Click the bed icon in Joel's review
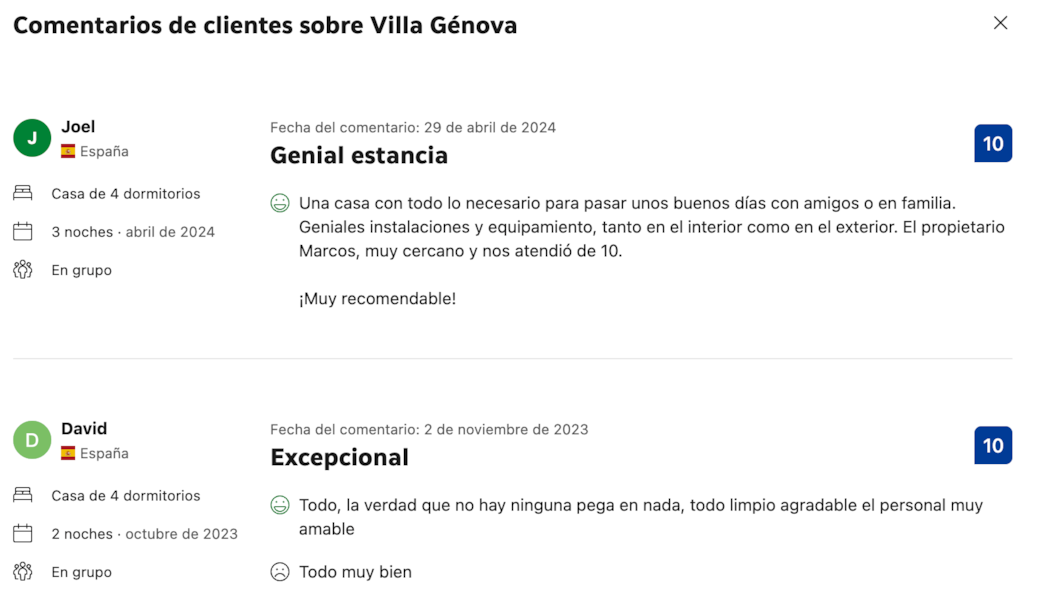This screenshot has height=598, width=1040. [23, 193]
